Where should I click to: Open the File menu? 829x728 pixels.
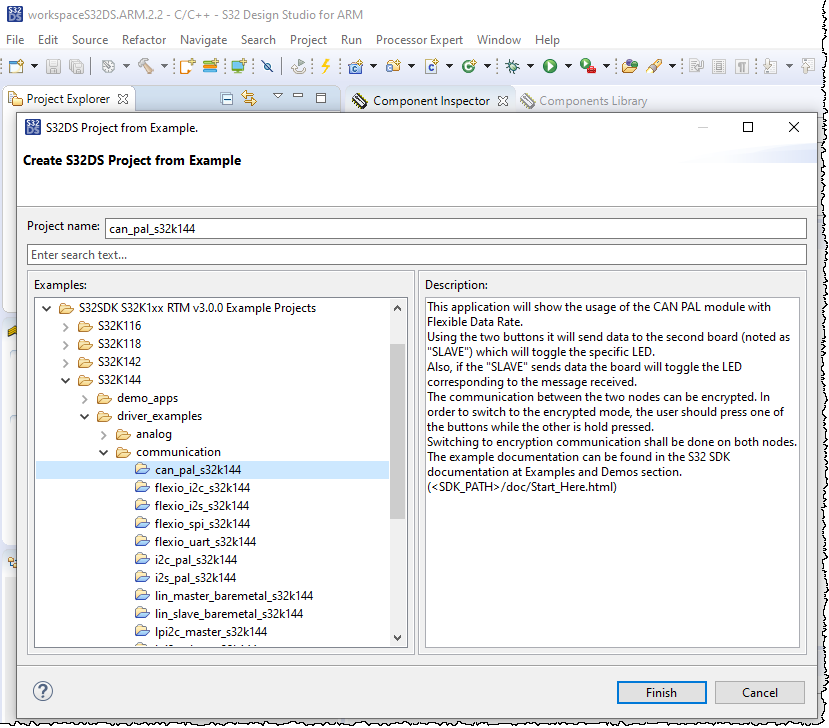pyautogui.click(x=15, y=40)
